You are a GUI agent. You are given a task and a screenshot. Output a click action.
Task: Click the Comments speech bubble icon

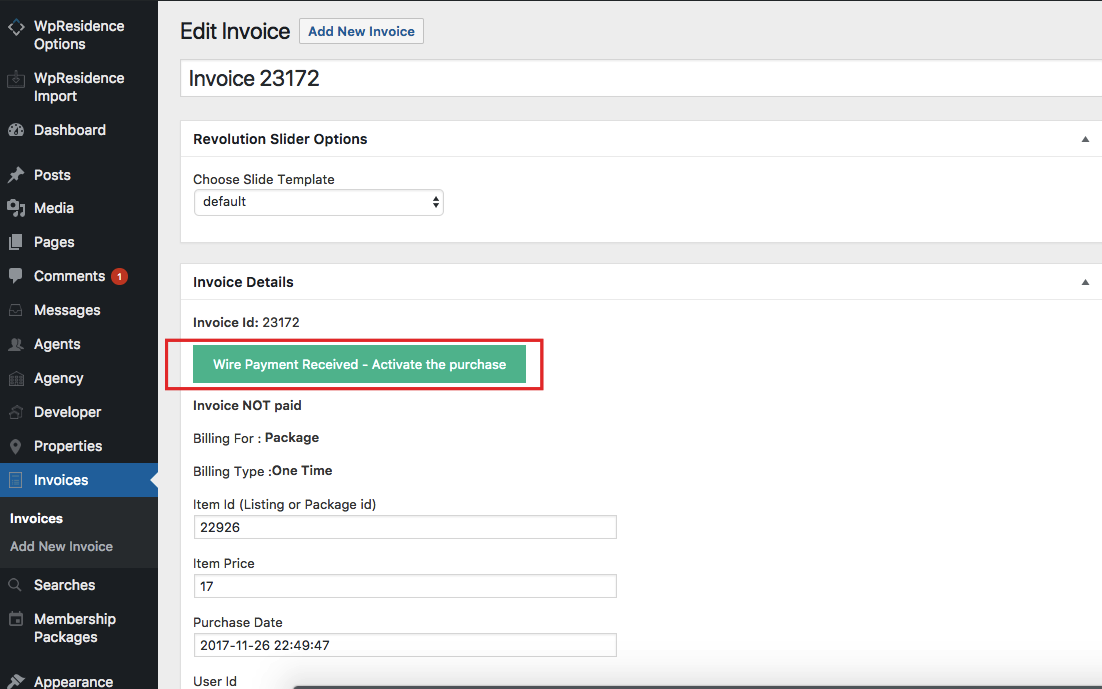[16, 276]
